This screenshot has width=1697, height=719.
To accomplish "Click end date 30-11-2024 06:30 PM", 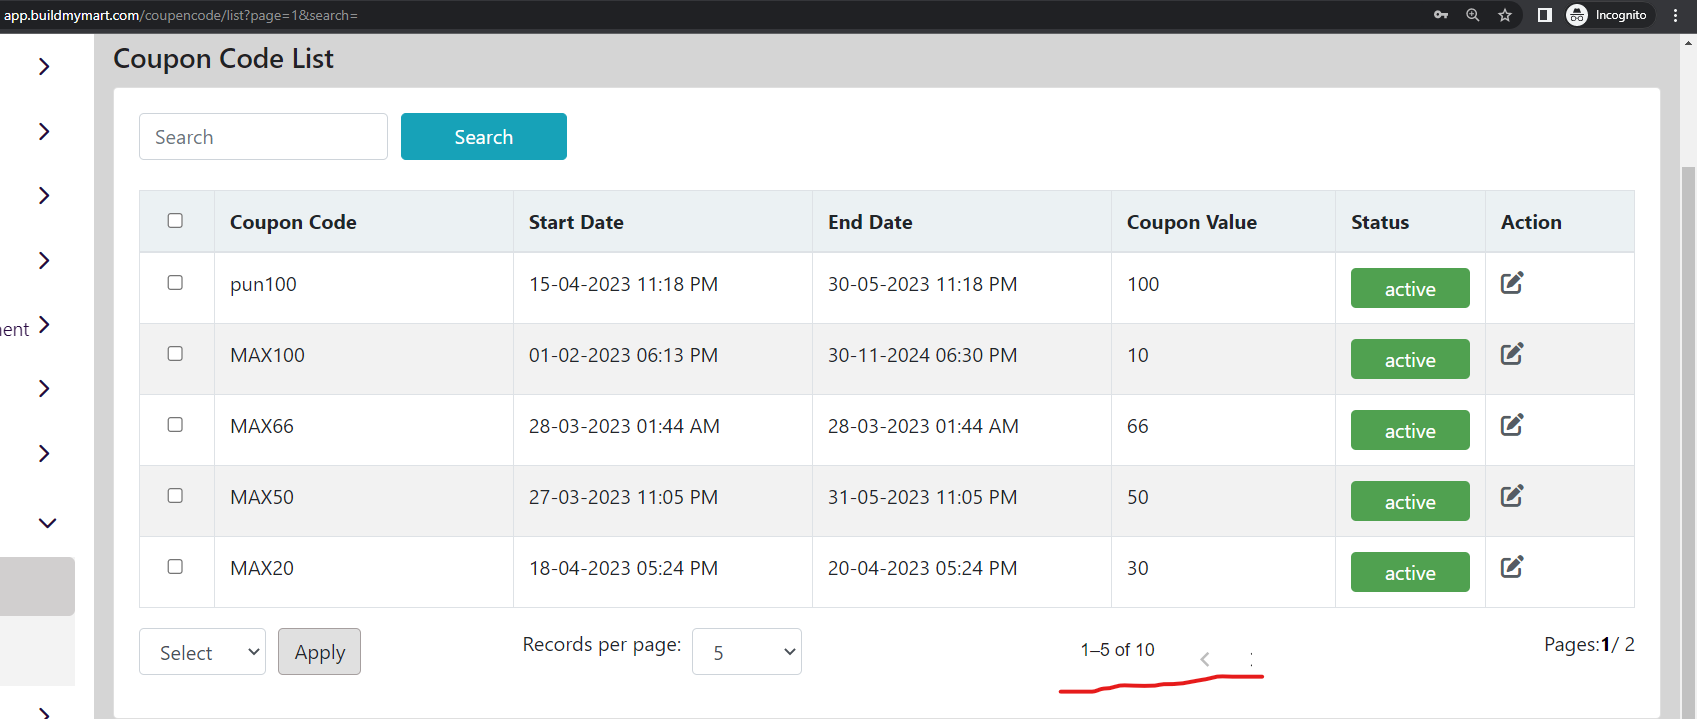I will [922, 355].
